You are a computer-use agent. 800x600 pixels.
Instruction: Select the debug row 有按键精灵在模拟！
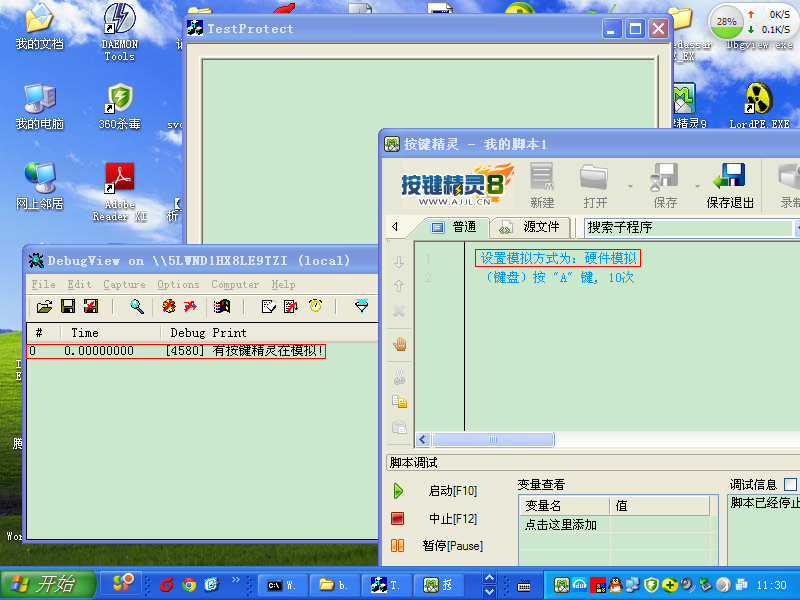176,351
